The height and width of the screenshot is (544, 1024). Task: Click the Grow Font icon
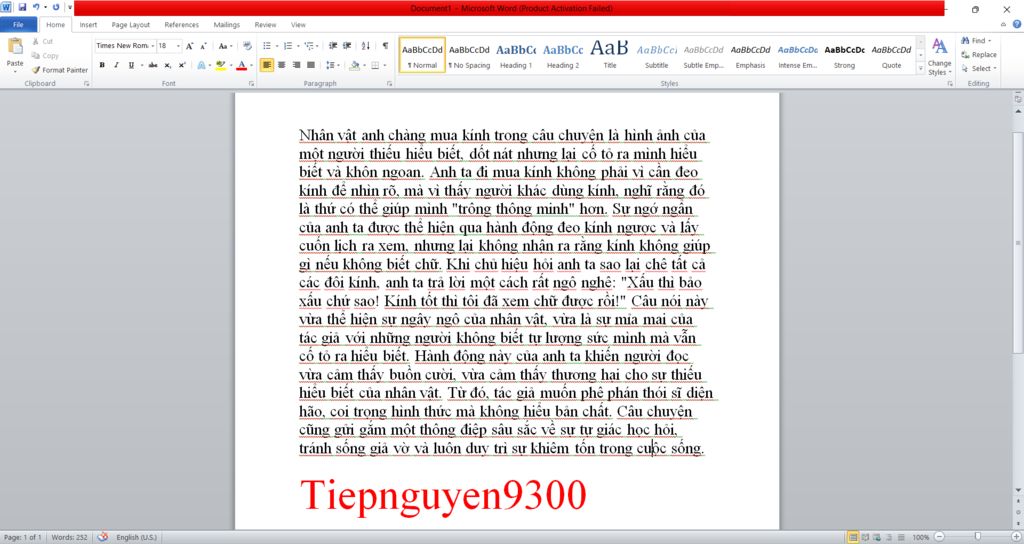tap(190, 46)
